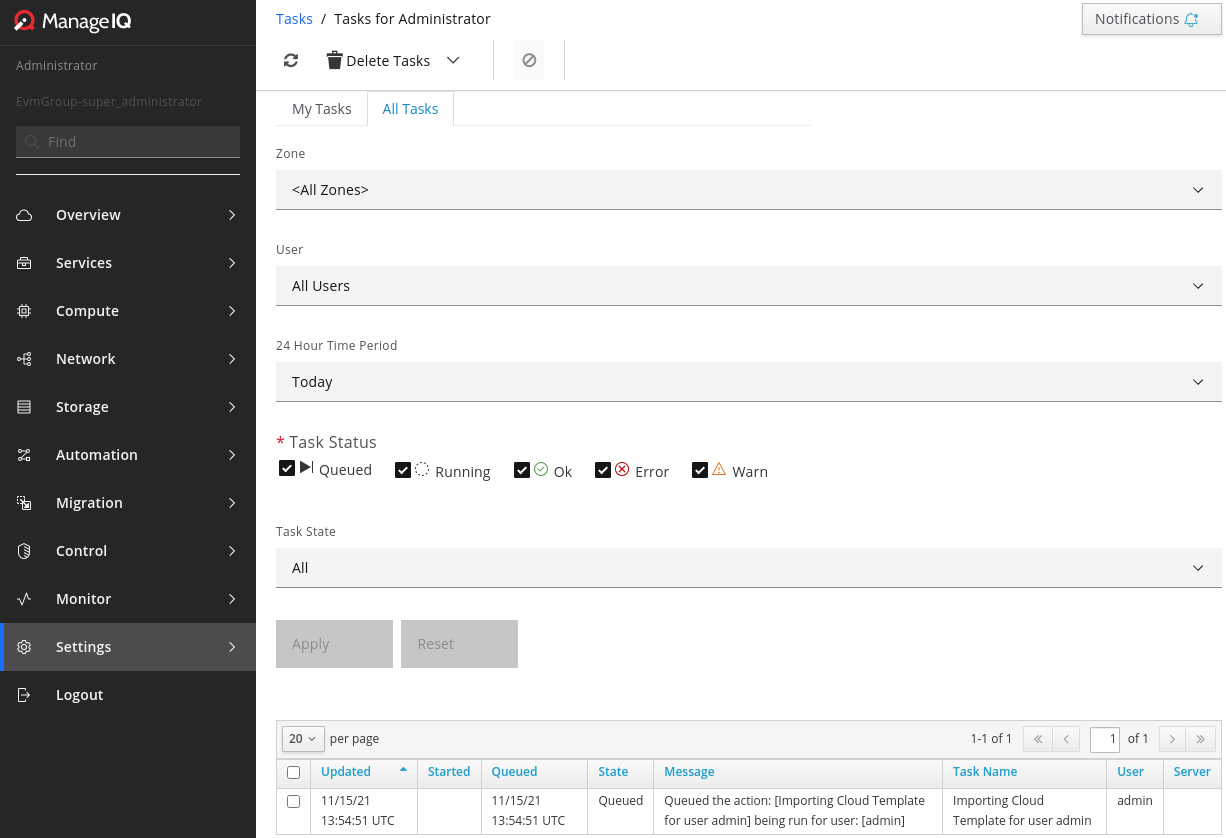This screenshot has width=1226, height=838.
Task: Click the refresh tasks icon
Action: 290,60
